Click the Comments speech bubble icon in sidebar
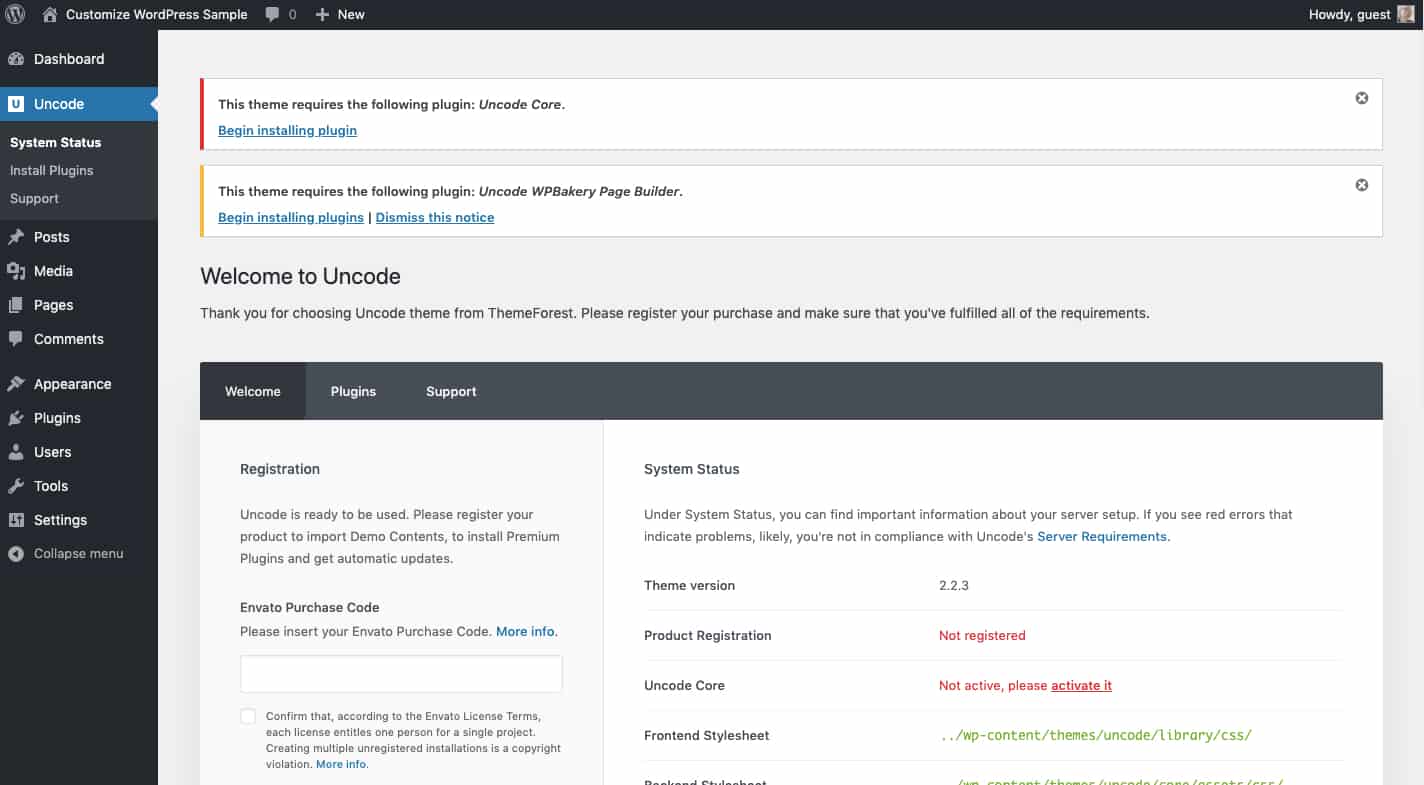1424x785 pixels. 16,339
